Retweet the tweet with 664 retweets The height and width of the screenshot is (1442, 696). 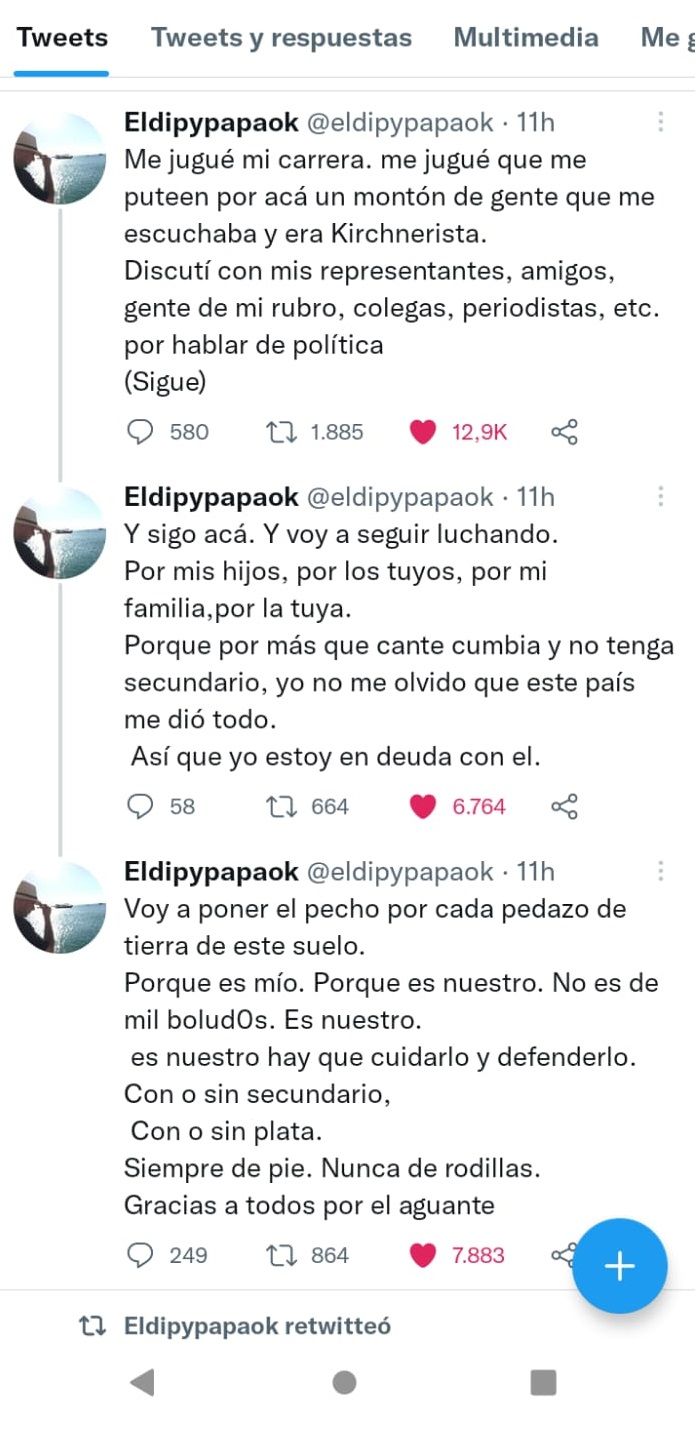[280, 806]
